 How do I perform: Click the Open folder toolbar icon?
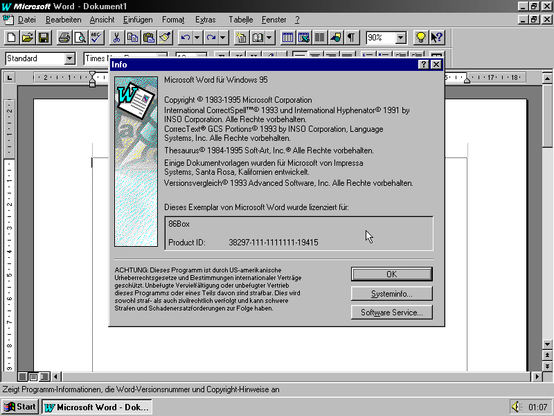pos(28,37)
